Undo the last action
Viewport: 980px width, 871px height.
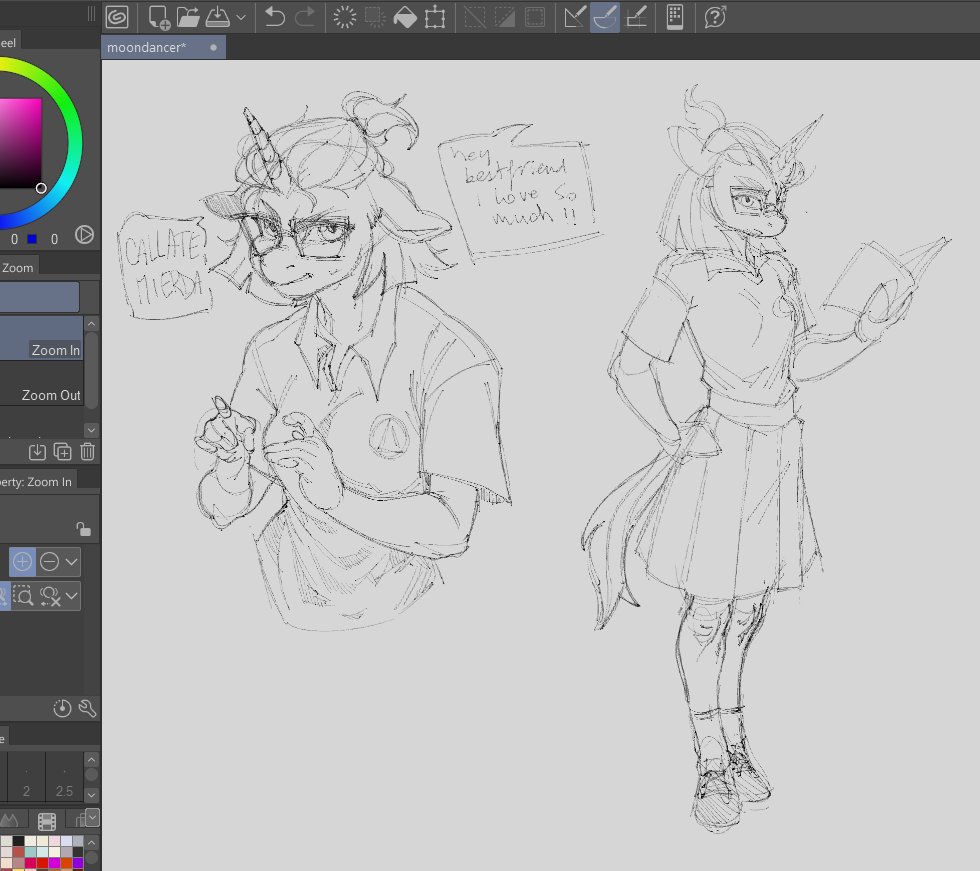click(274, 17)
